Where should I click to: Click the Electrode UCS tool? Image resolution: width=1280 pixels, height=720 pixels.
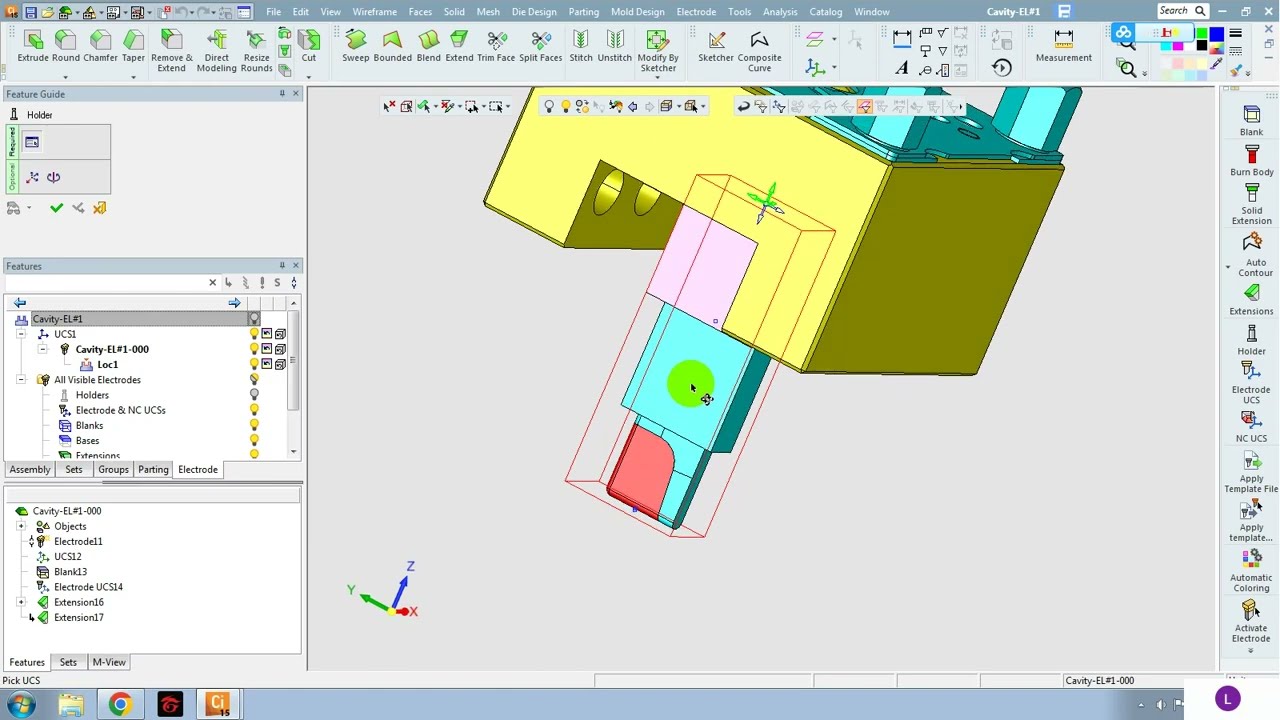(1251, 384)
